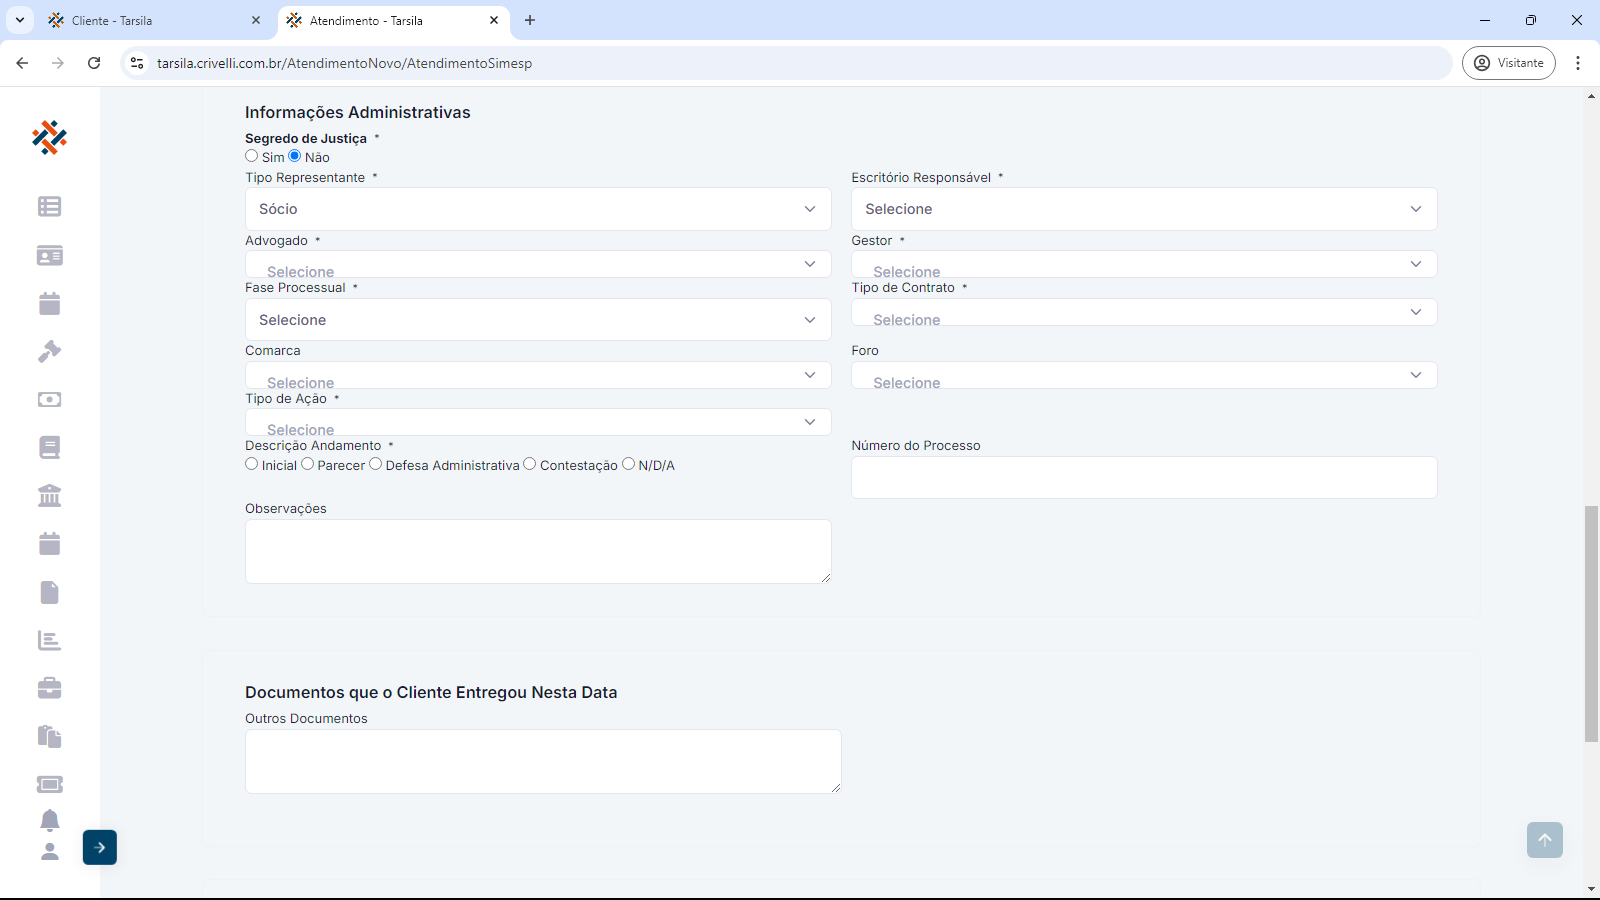Open the Tipo Representante dropdown
The width and height of the screenshot is (1600, 900).
[538, 209]
